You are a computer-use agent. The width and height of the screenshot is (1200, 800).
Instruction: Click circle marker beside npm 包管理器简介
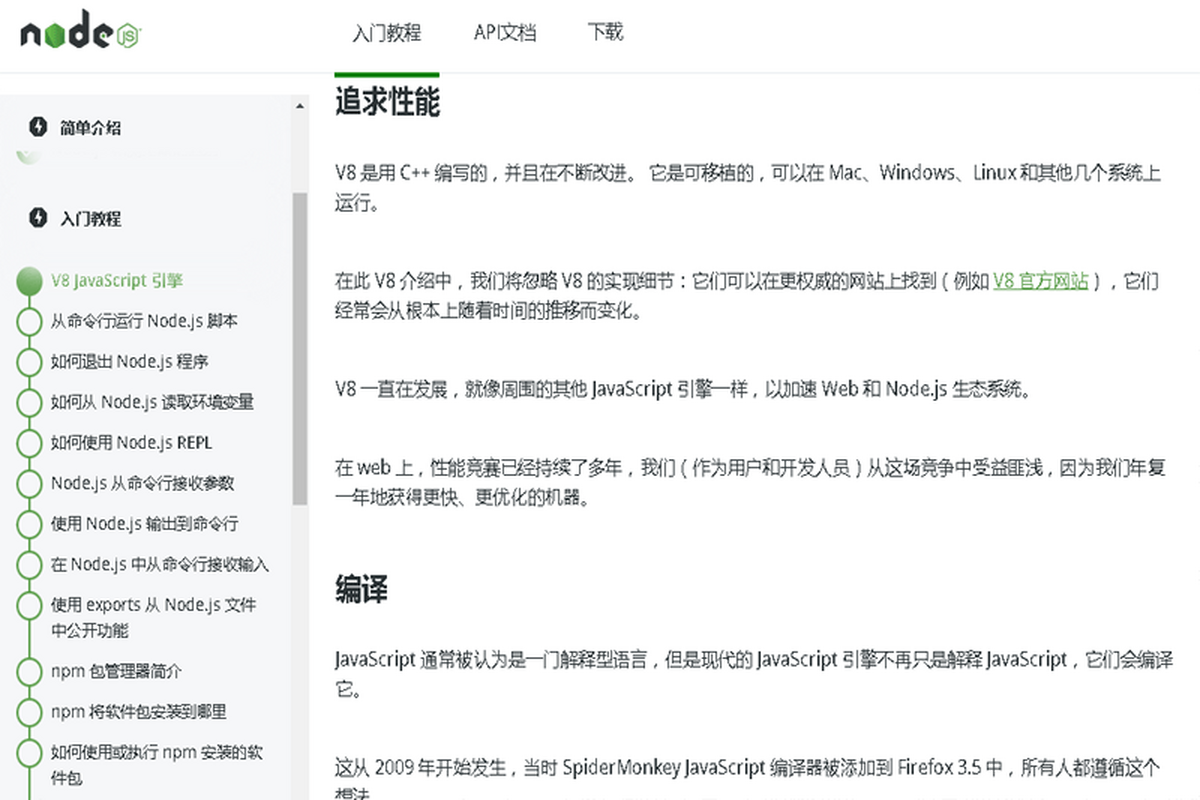[30, 671]
